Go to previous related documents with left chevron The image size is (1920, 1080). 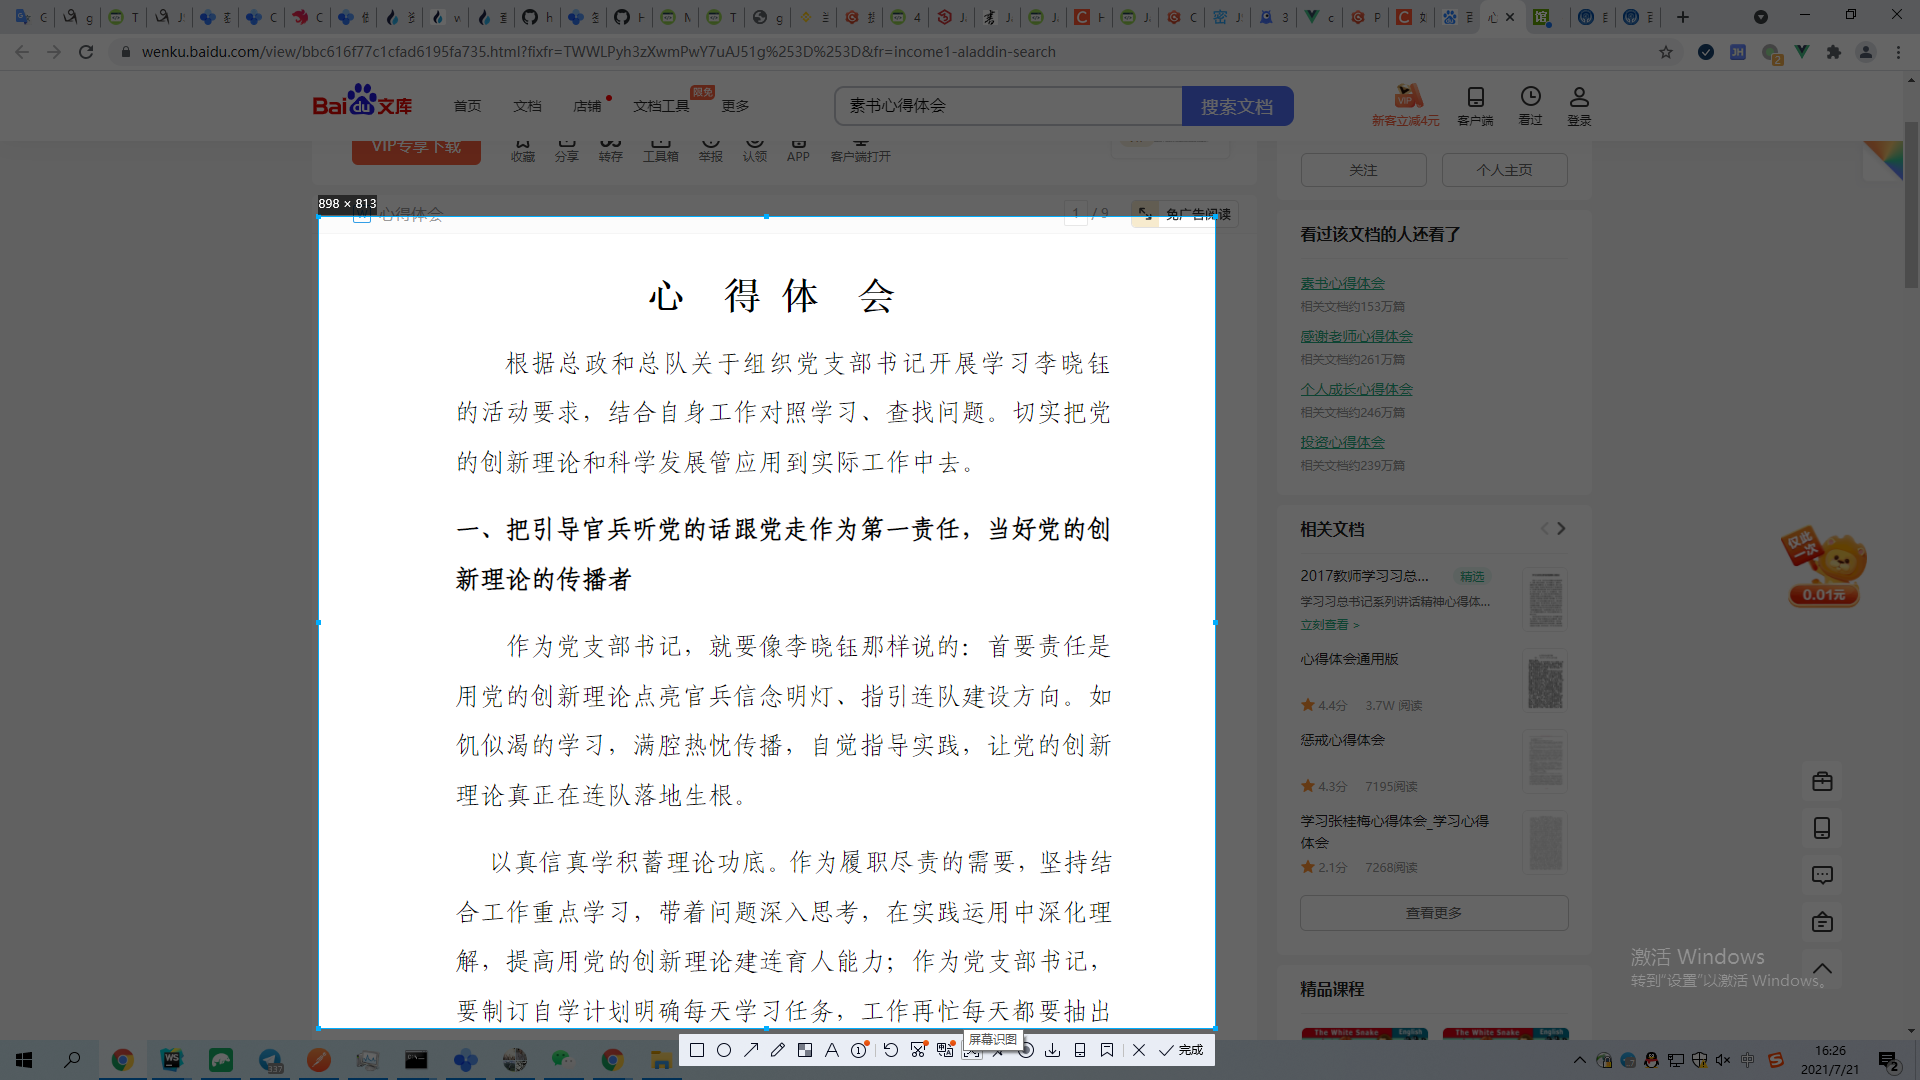(1545, 529)
